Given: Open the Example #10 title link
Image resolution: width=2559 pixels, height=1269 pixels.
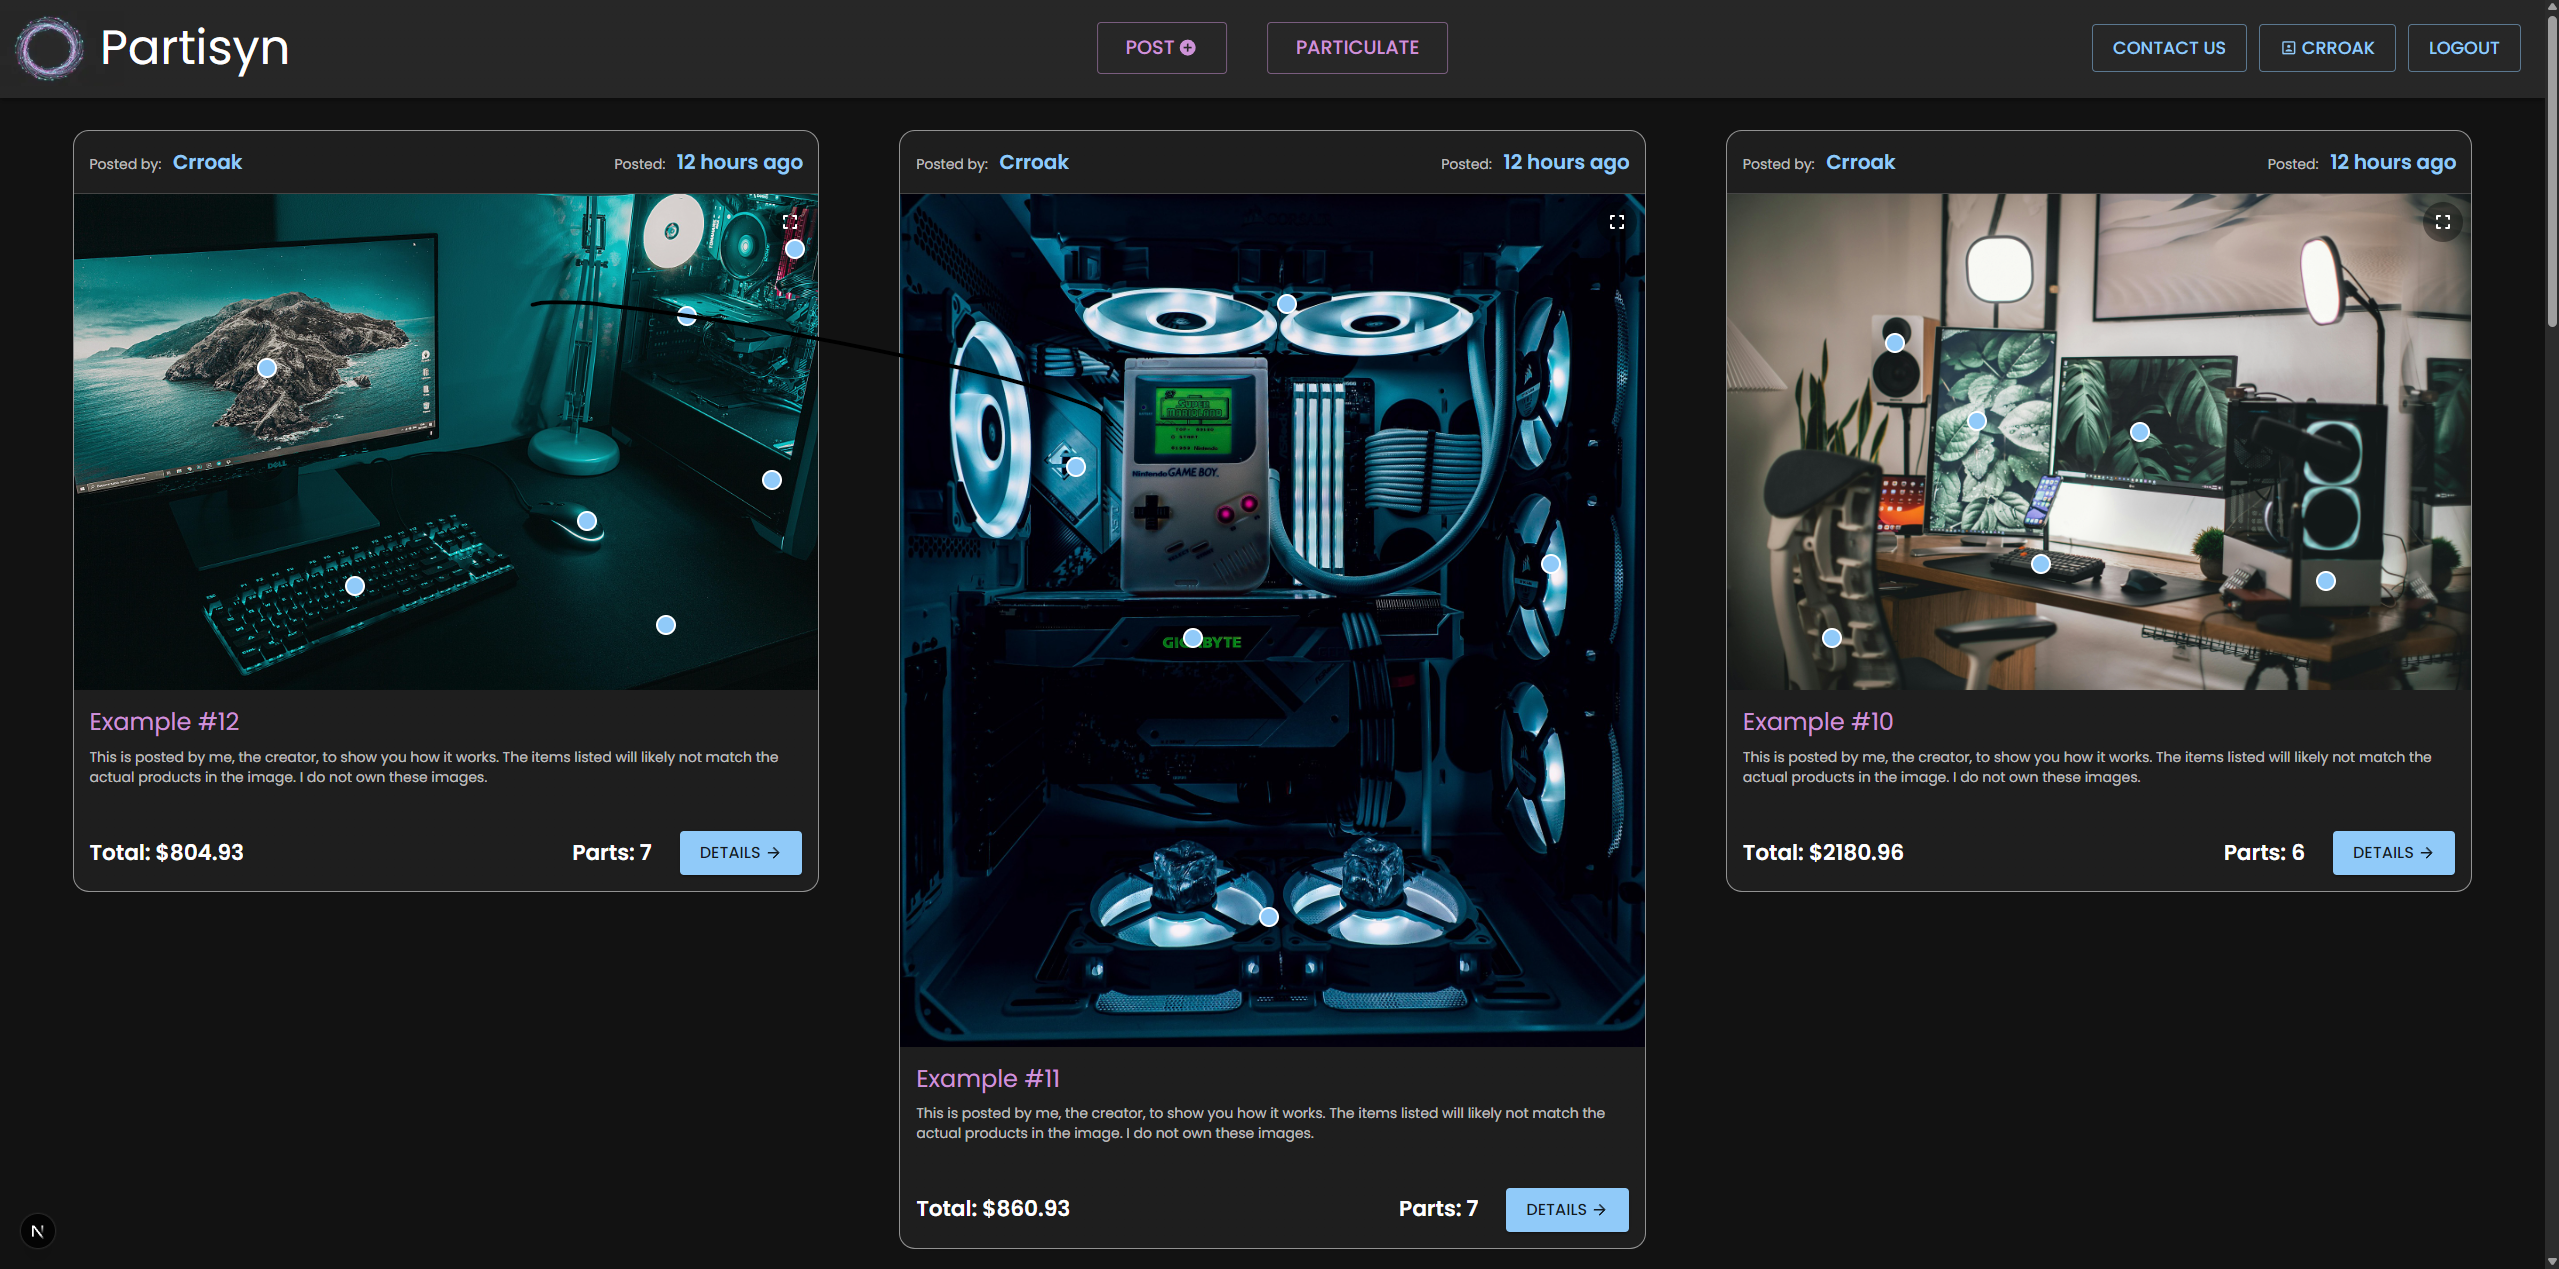Looking at the screenshot, I should click(1817, 722).
